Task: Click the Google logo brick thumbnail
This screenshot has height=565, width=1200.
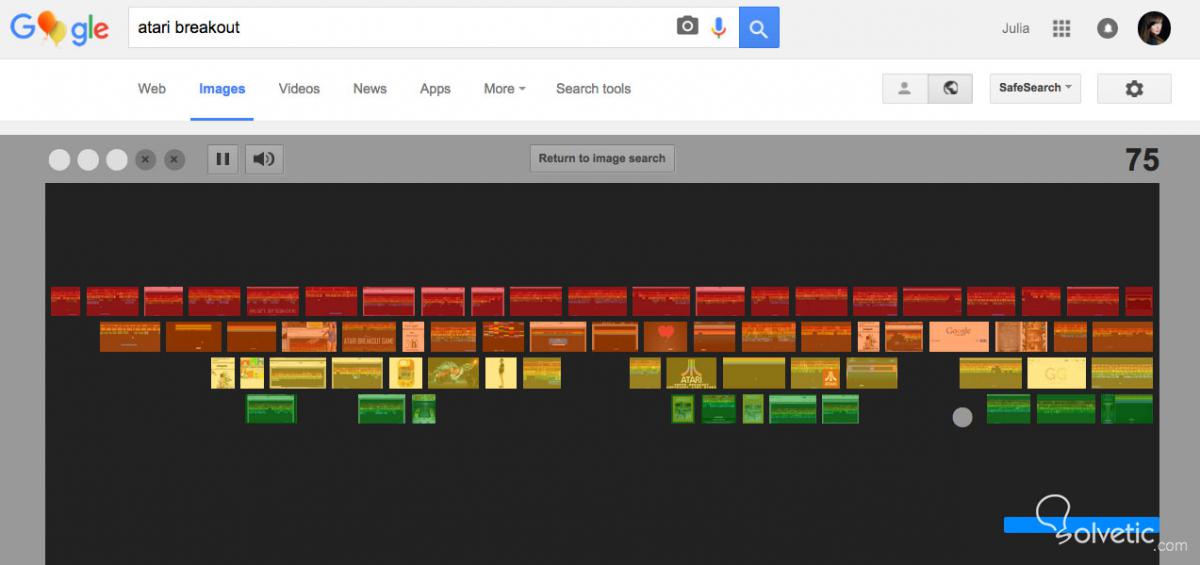Action: point(959,336)
